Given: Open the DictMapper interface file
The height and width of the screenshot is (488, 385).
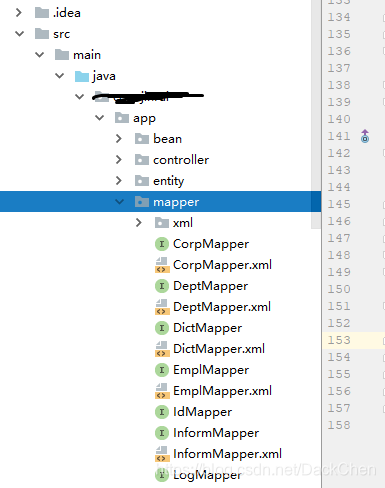Looking at the screenshot, I should 207,328.
